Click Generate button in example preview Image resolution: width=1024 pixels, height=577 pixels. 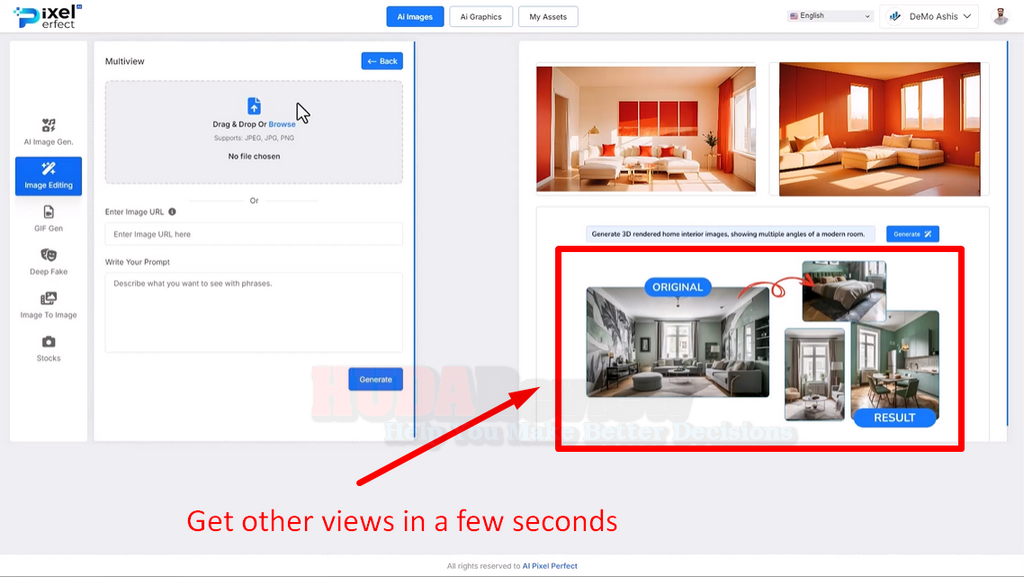click(912, 234)
